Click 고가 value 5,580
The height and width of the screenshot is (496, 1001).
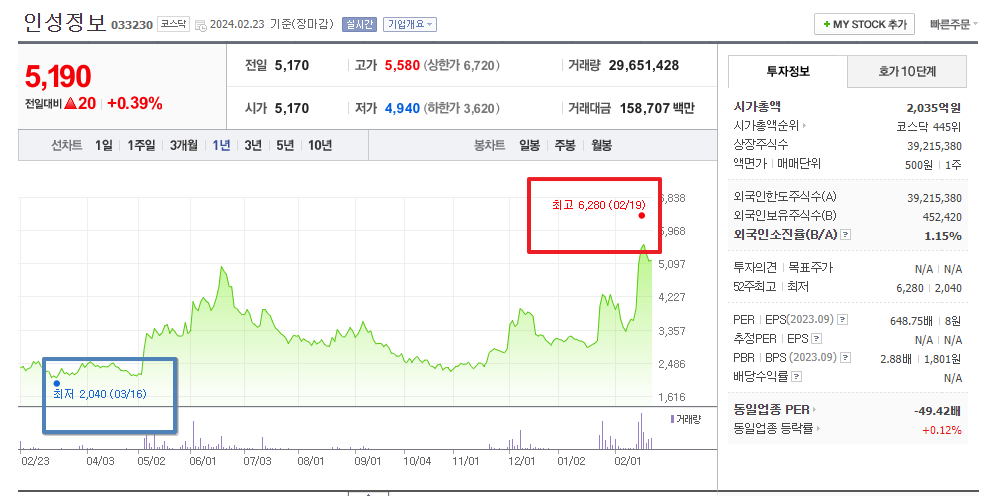tap(402, 65)
